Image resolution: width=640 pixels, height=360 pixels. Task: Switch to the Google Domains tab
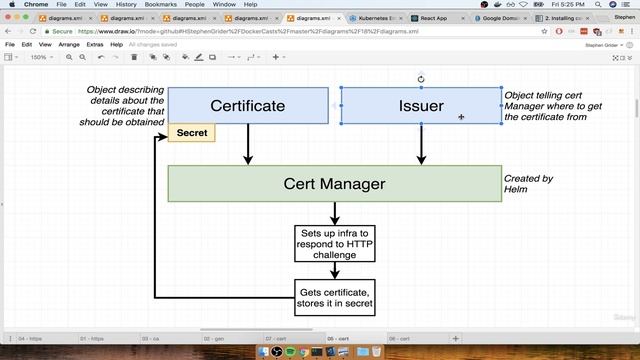point(499,18)
